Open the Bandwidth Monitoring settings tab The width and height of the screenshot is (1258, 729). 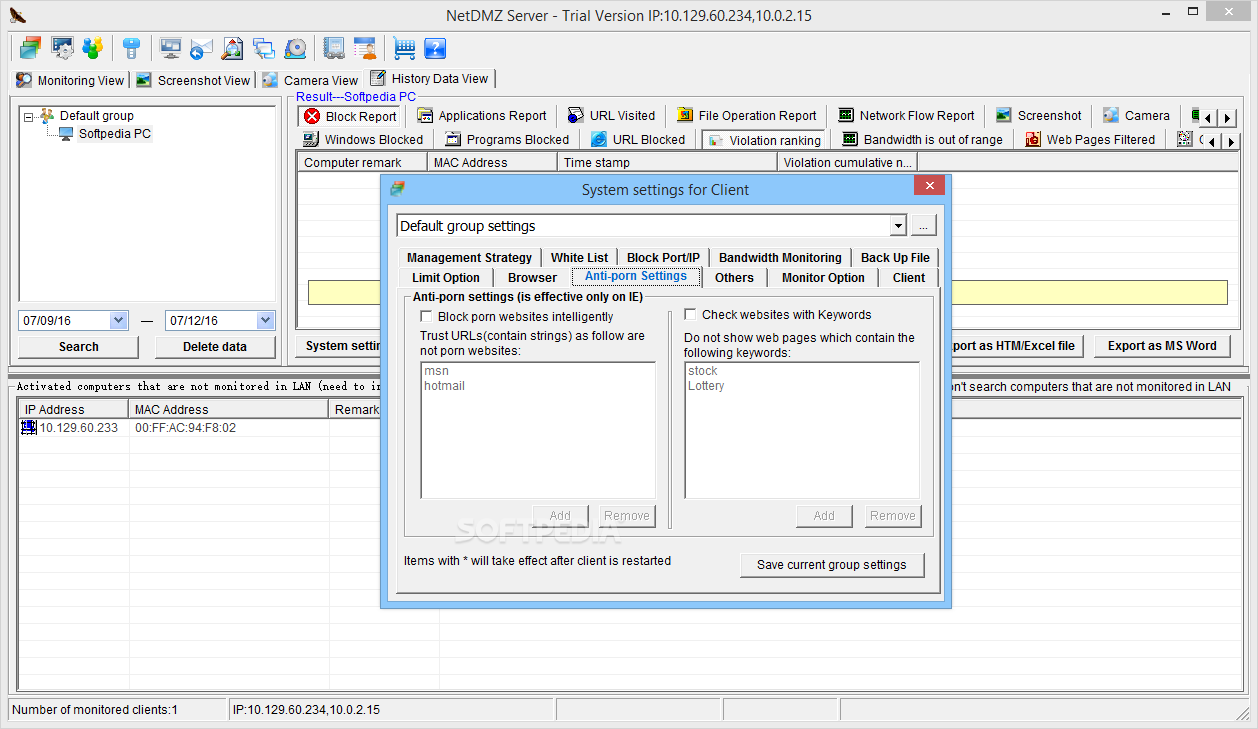[x=780, y=258]
